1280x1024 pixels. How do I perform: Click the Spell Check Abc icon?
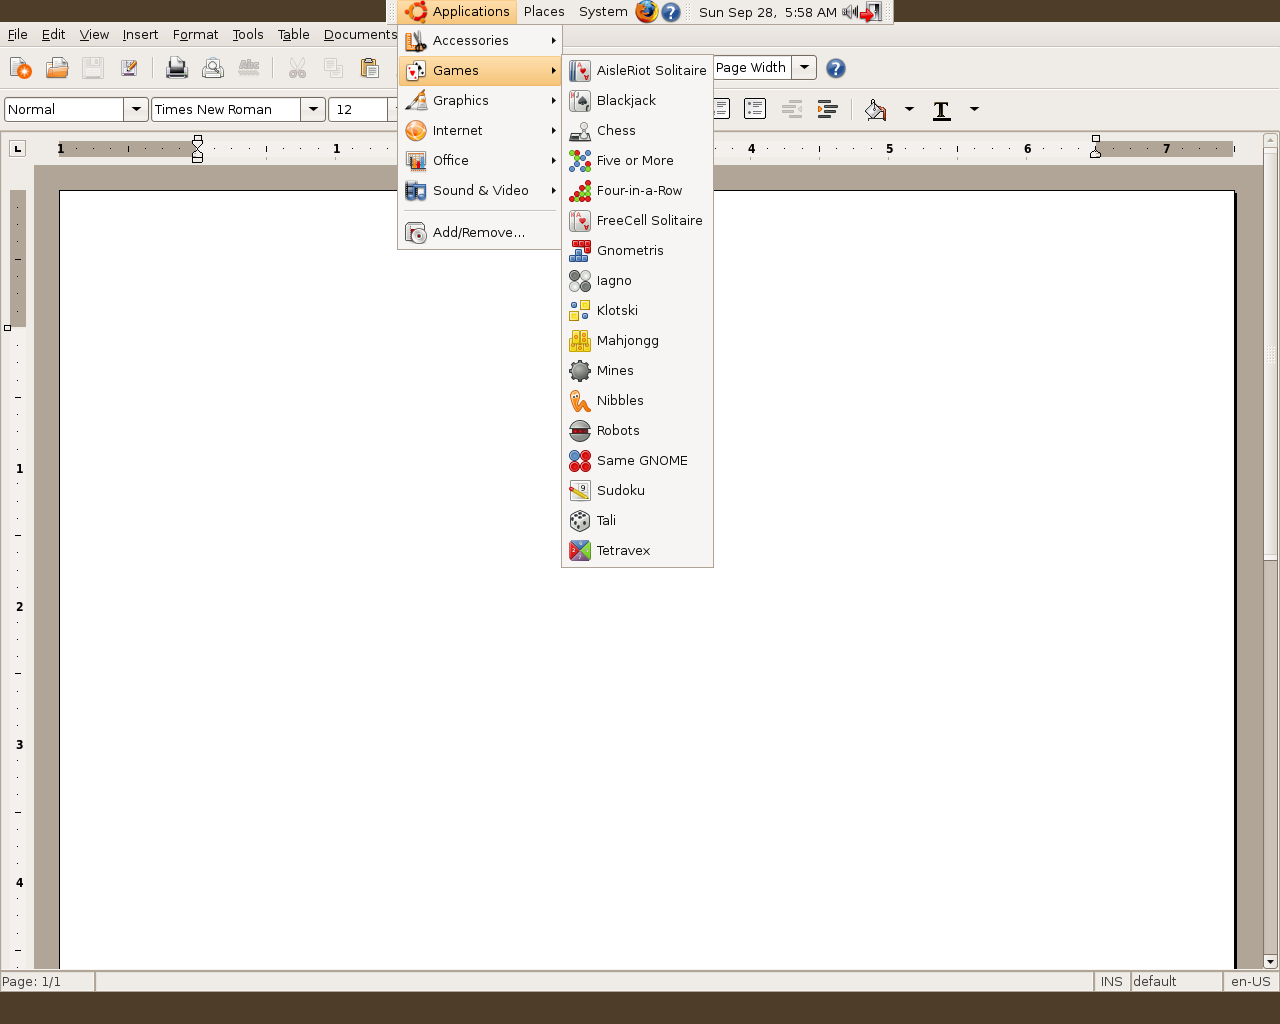click(249, 68)
